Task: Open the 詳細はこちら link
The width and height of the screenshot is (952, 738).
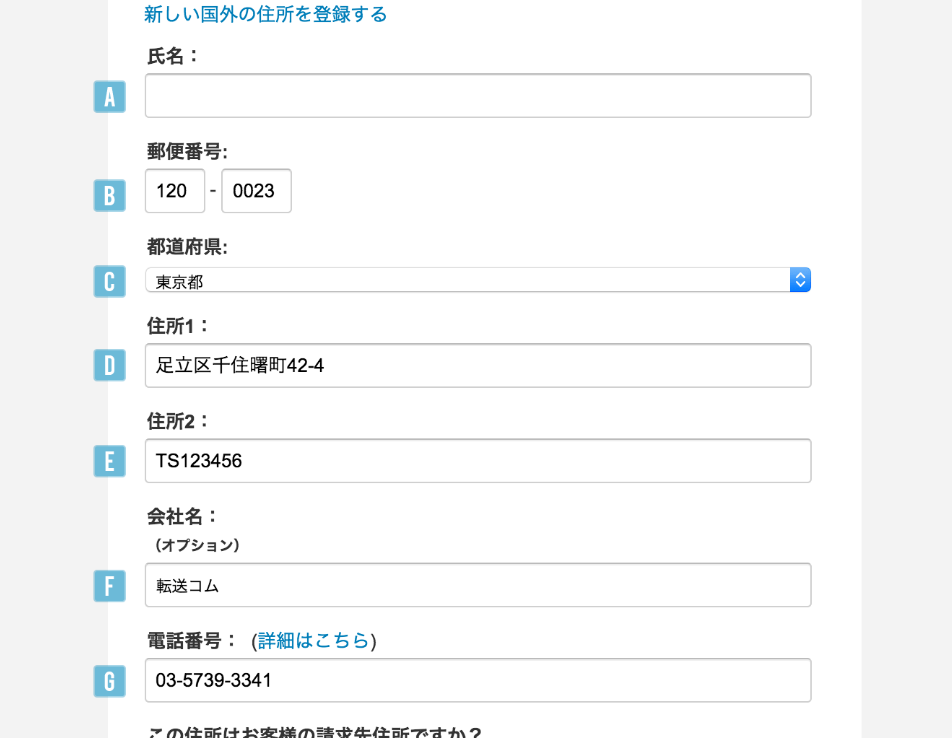Action: [313, 640]
